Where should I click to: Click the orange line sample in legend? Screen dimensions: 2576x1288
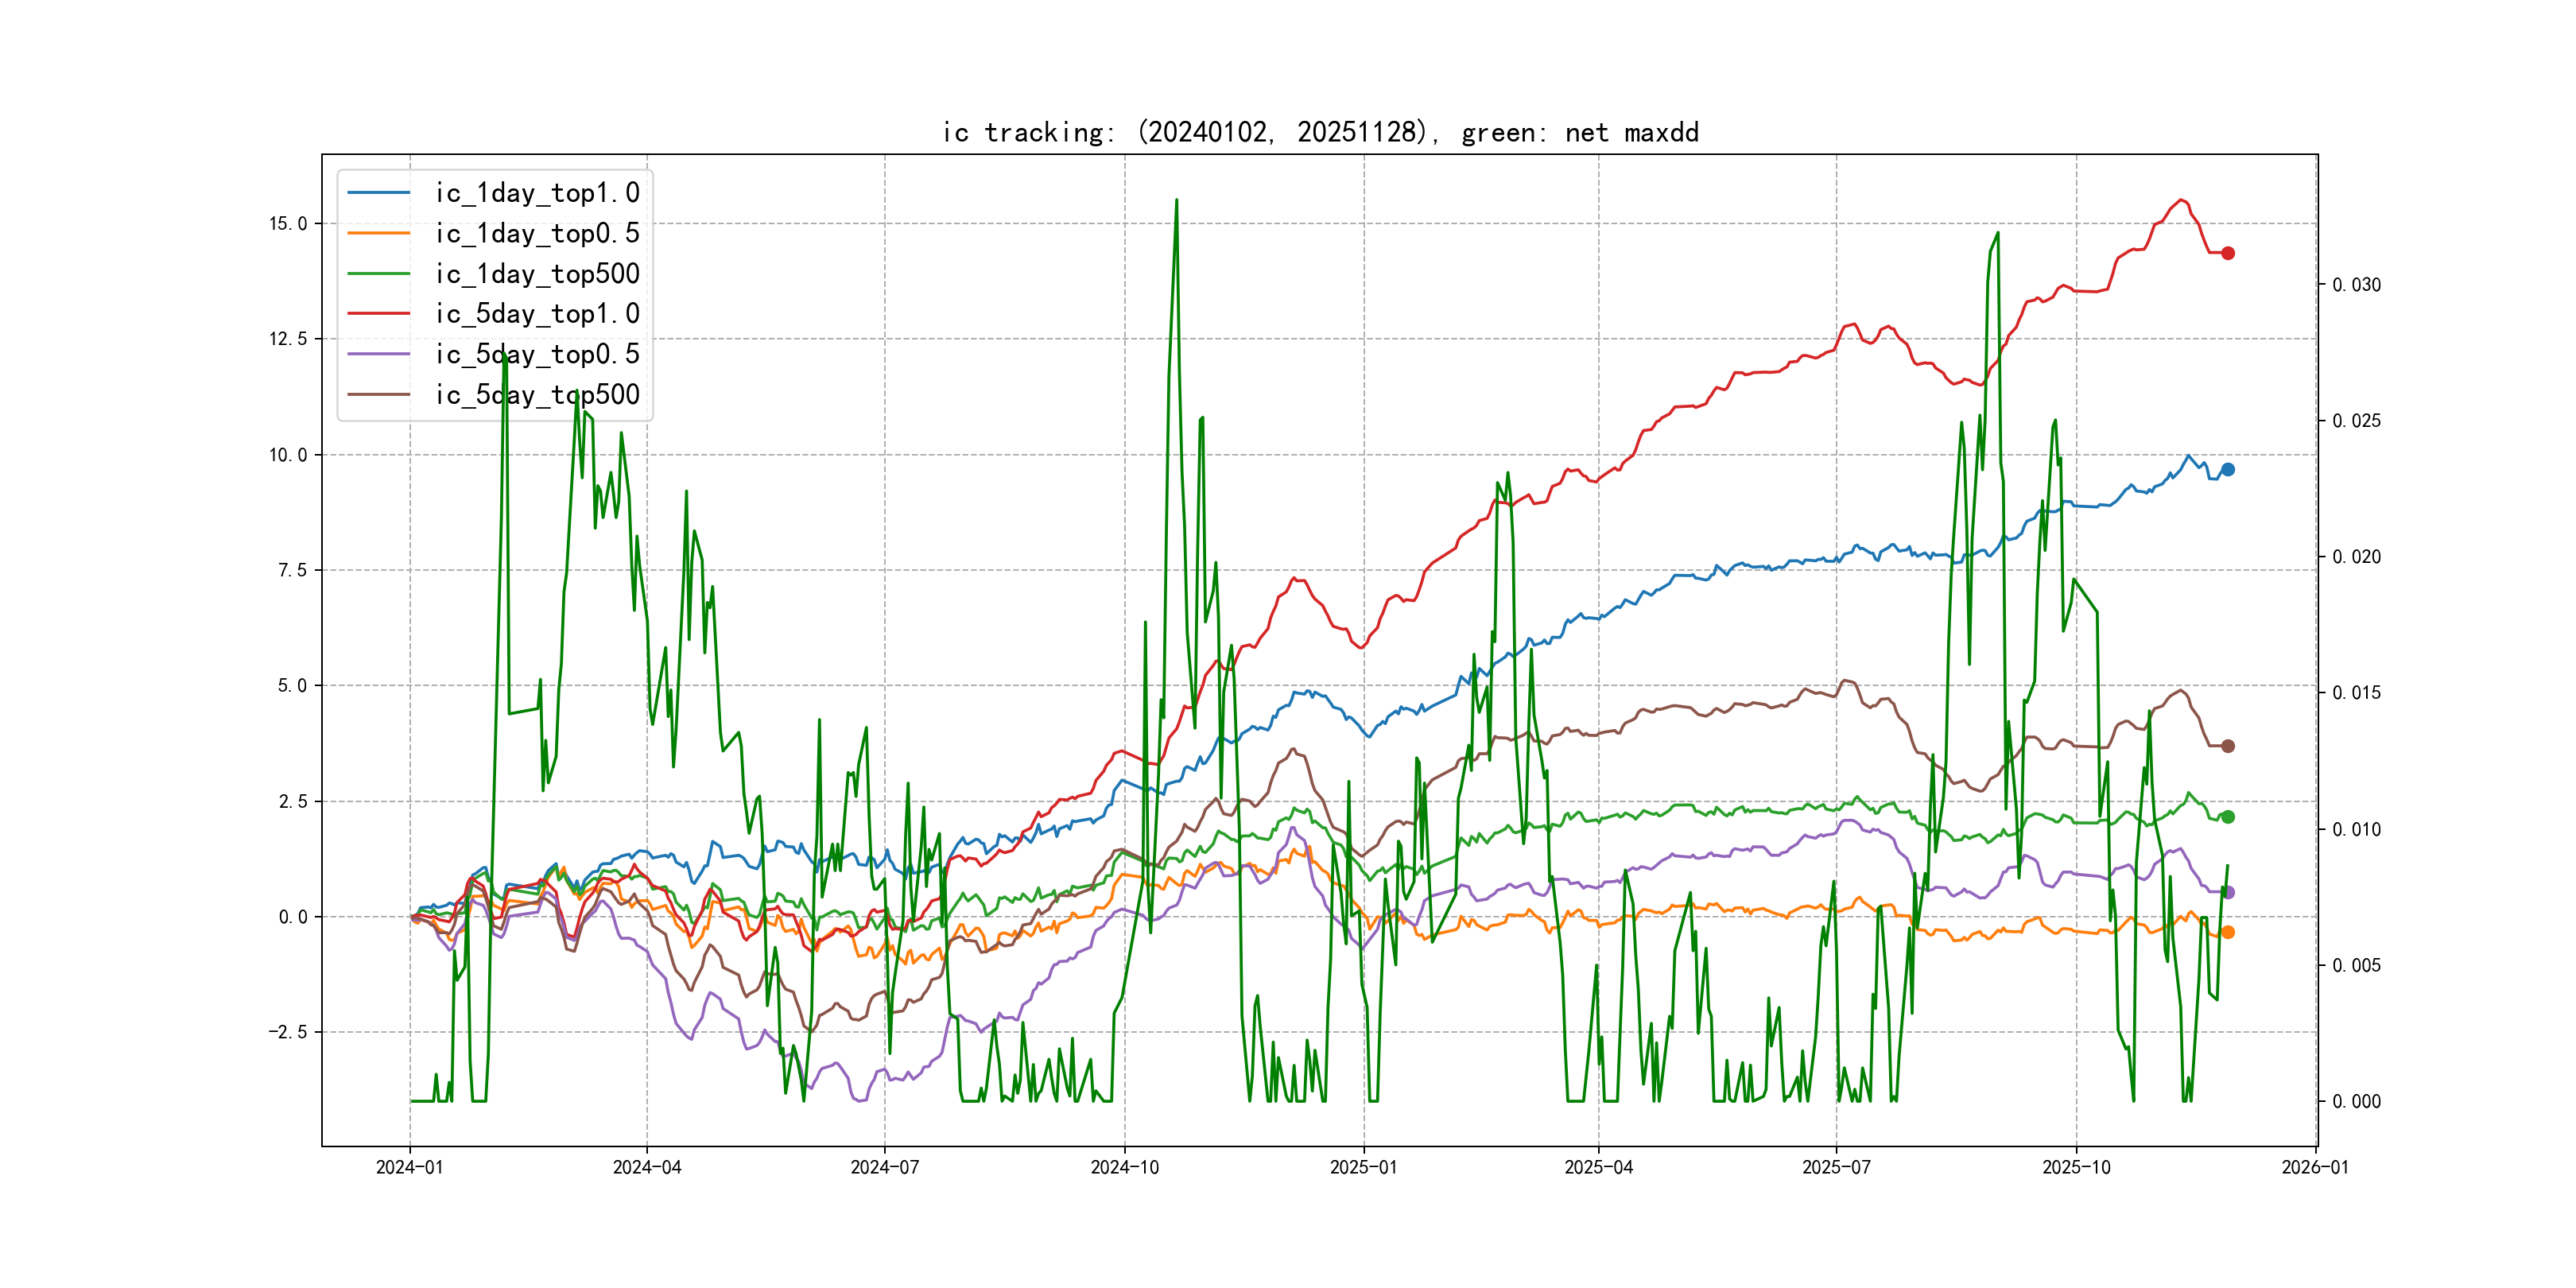(x=378, y=233)
